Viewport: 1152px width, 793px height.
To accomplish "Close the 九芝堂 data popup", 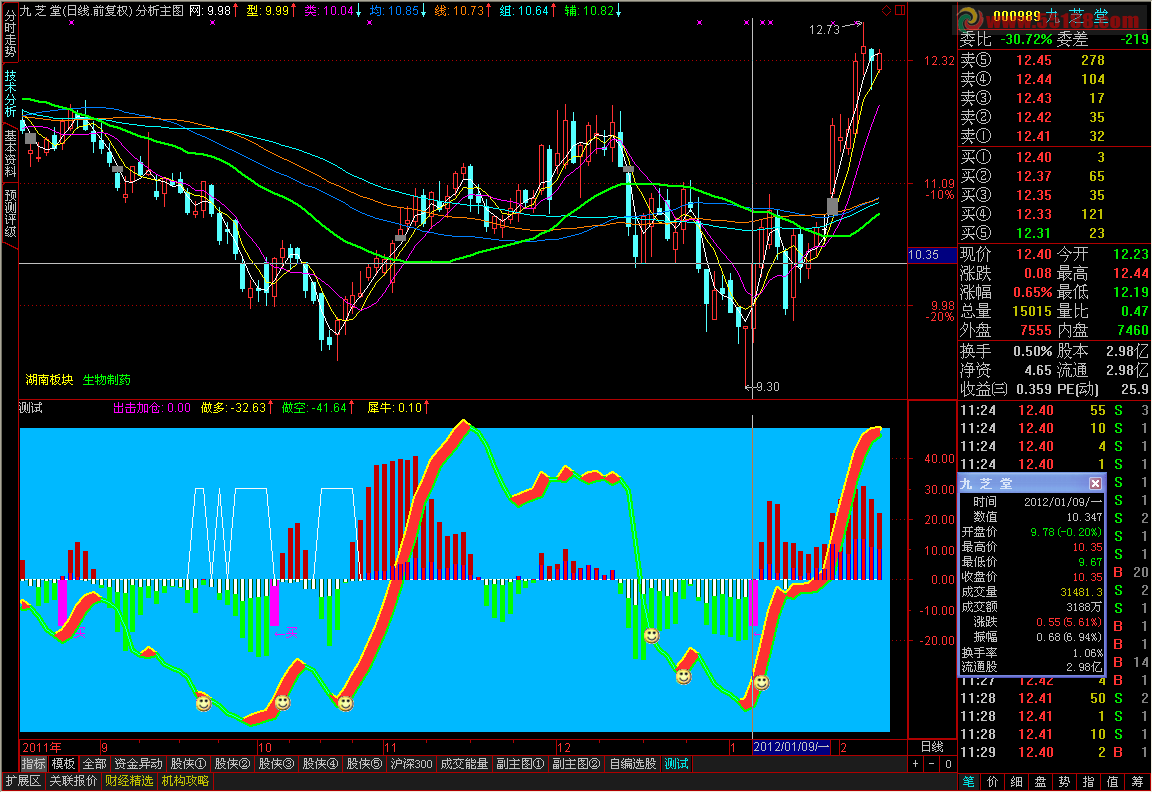I will (1095, 483).
